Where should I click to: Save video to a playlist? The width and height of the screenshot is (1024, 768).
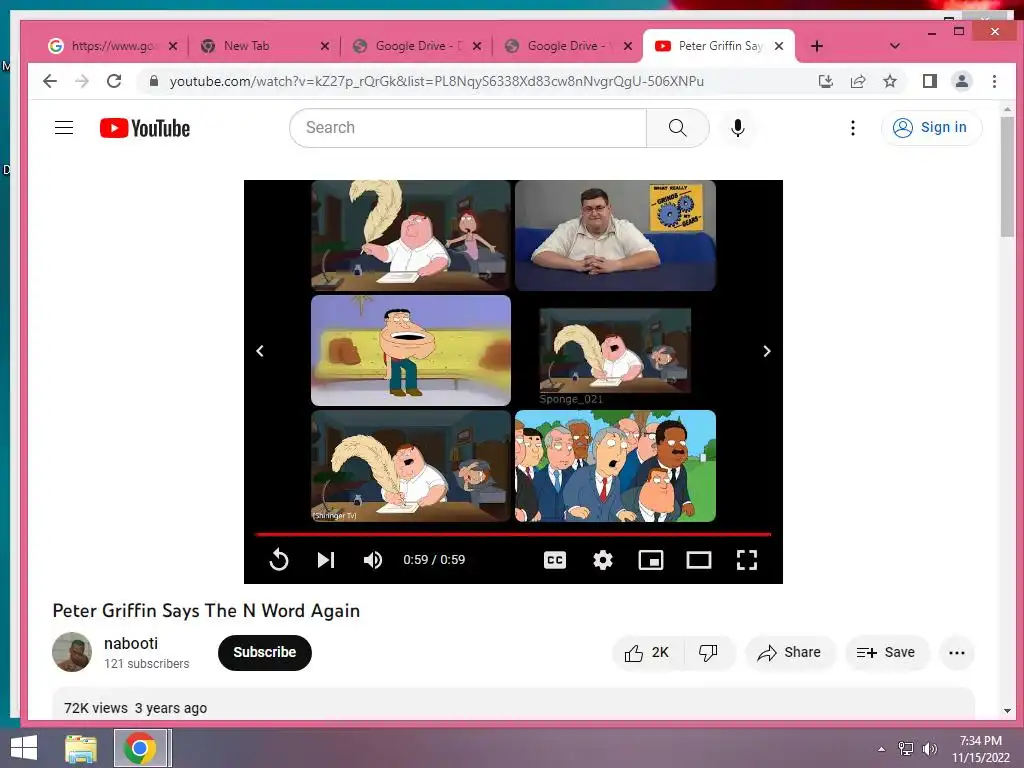pyautogui.click(x=886, y=652)
